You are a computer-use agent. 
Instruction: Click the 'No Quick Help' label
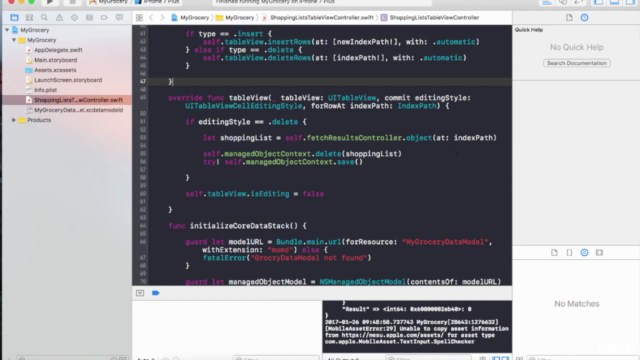click(x=577, y=47)
